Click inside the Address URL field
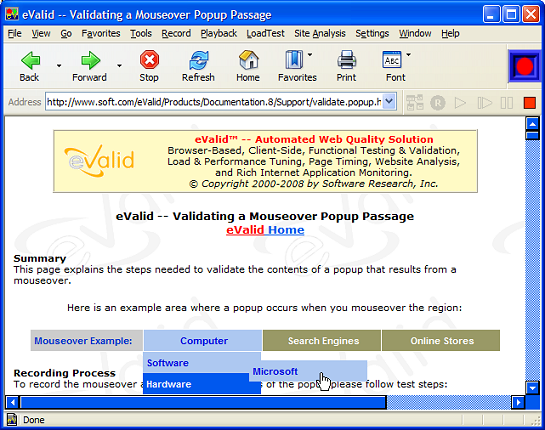The image size is (545, 430). (214, 102)
